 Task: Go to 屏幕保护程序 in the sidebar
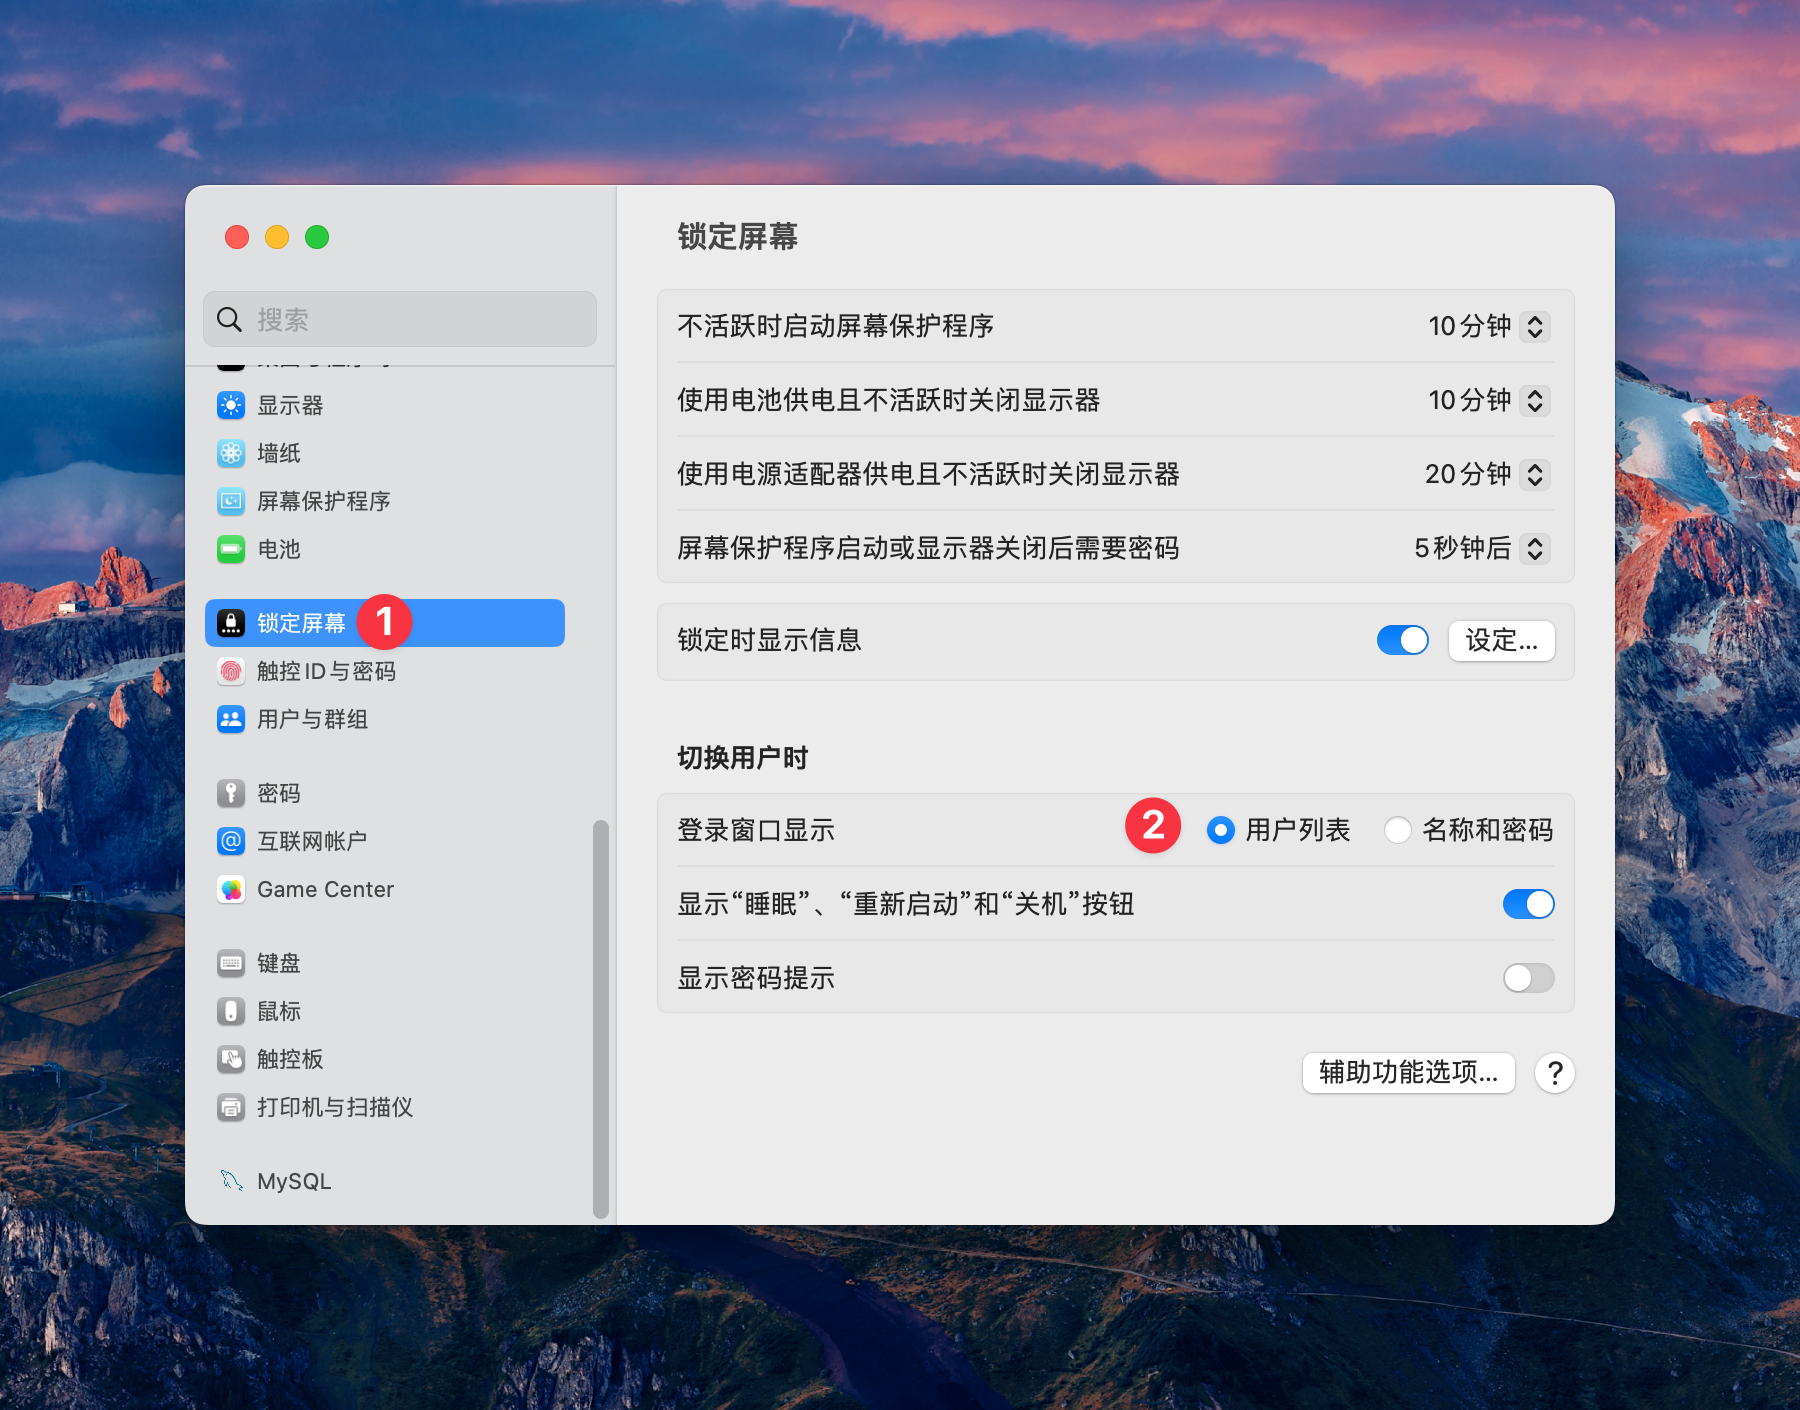coord(385,501)
